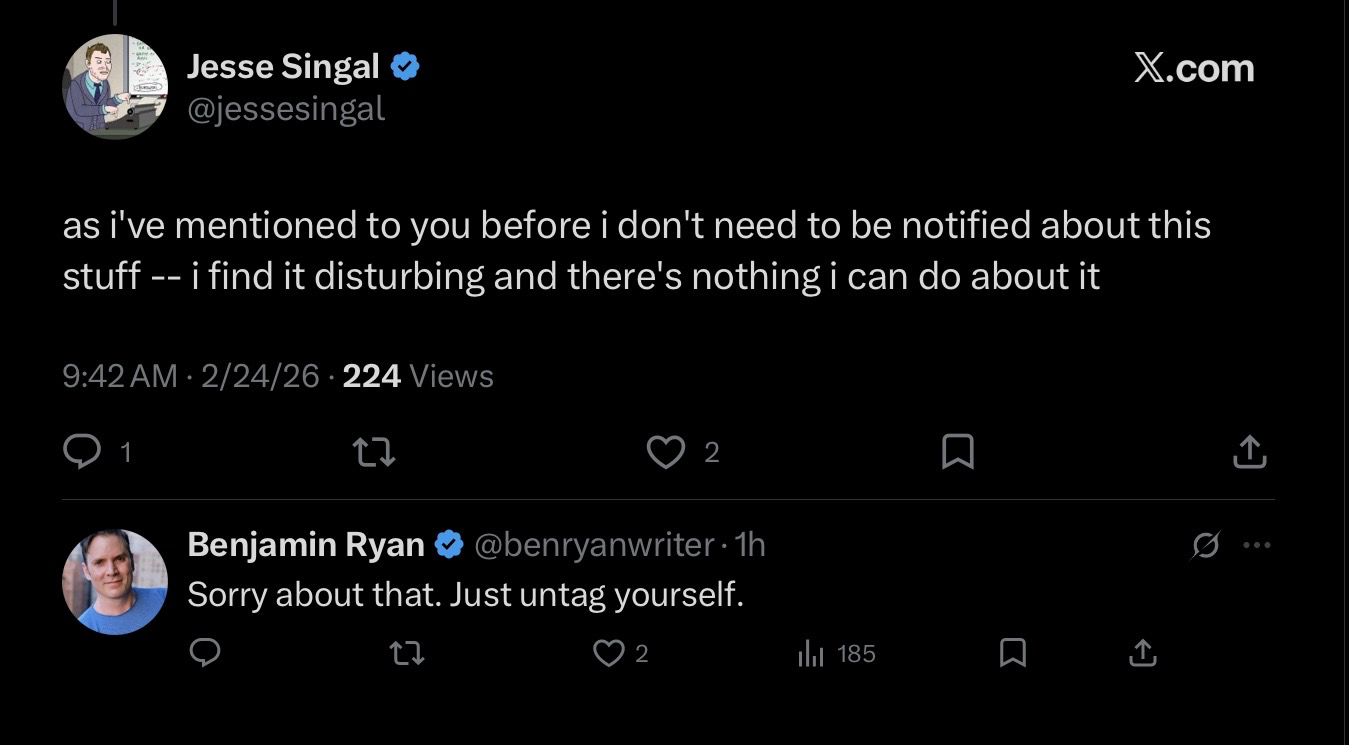Click the Jesse Singal display name
Viewport: 1349px width, 745px height.
283,67
